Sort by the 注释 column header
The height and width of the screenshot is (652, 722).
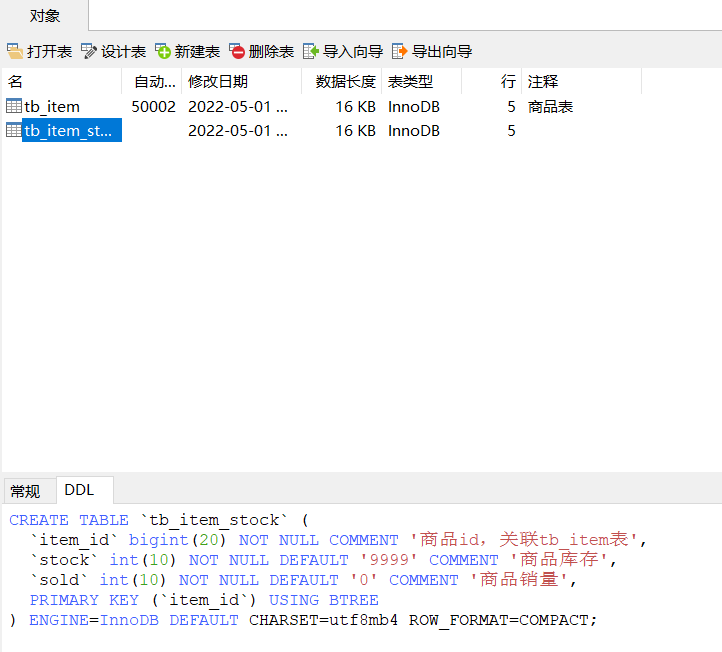click(581, 82)
